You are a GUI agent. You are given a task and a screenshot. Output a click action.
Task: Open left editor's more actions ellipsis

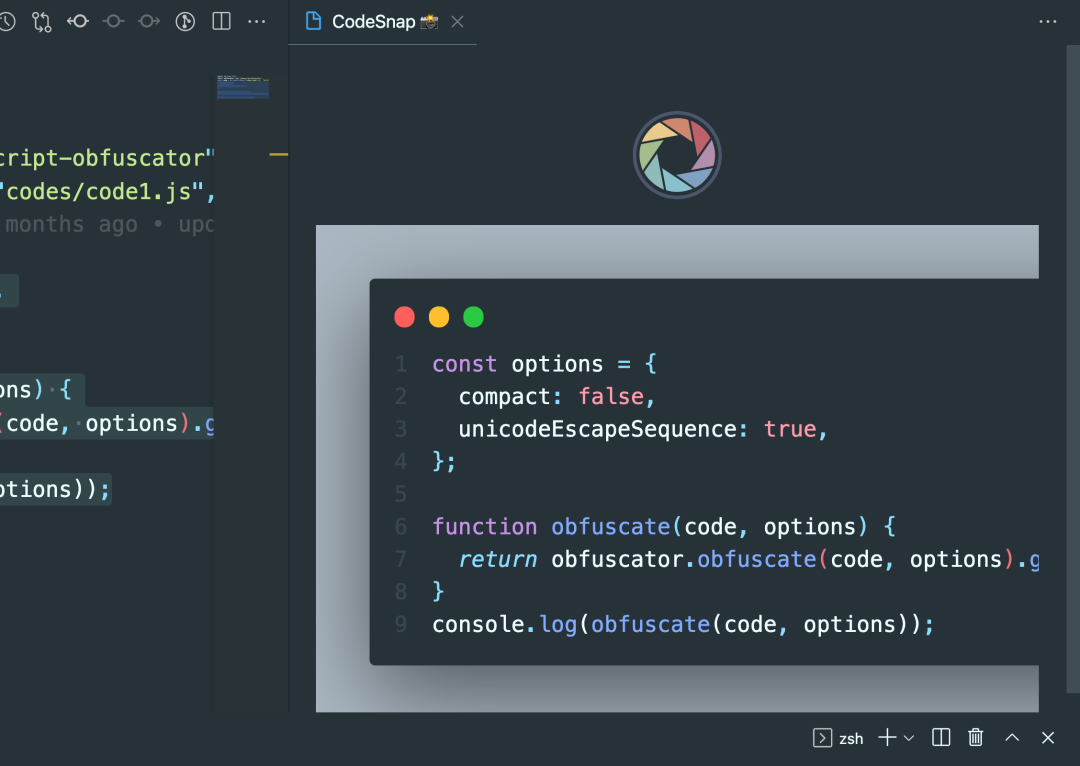click(x=257, y=21)
